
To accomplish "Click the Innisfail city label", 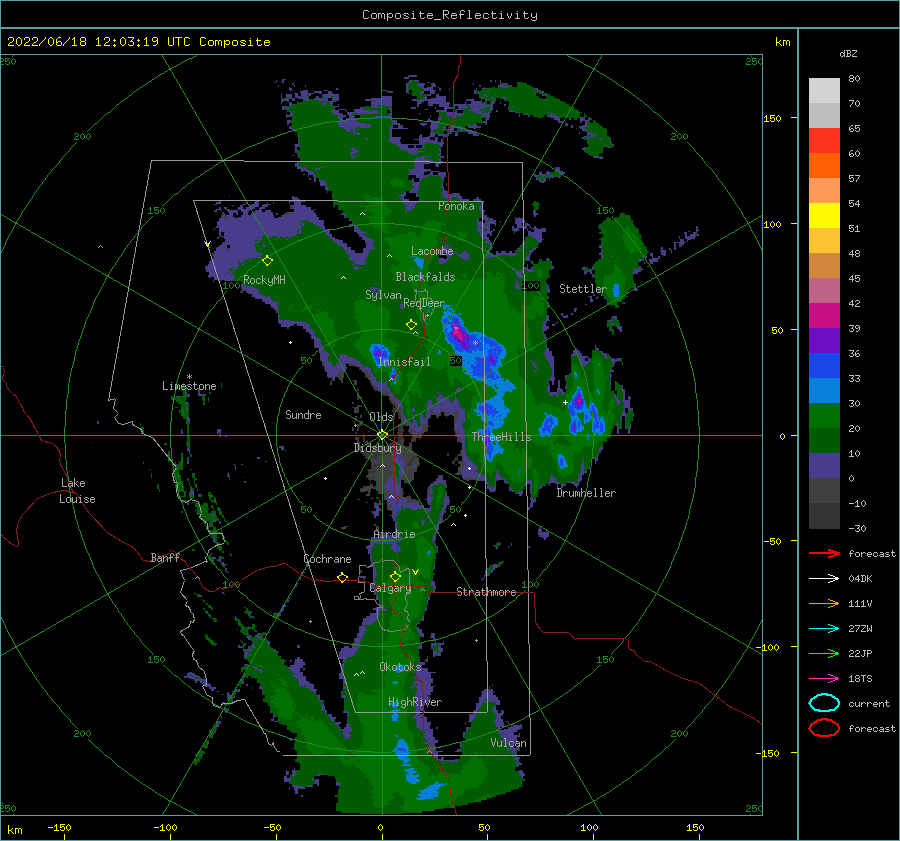I will pyautogui.click(x=404, y=362).
